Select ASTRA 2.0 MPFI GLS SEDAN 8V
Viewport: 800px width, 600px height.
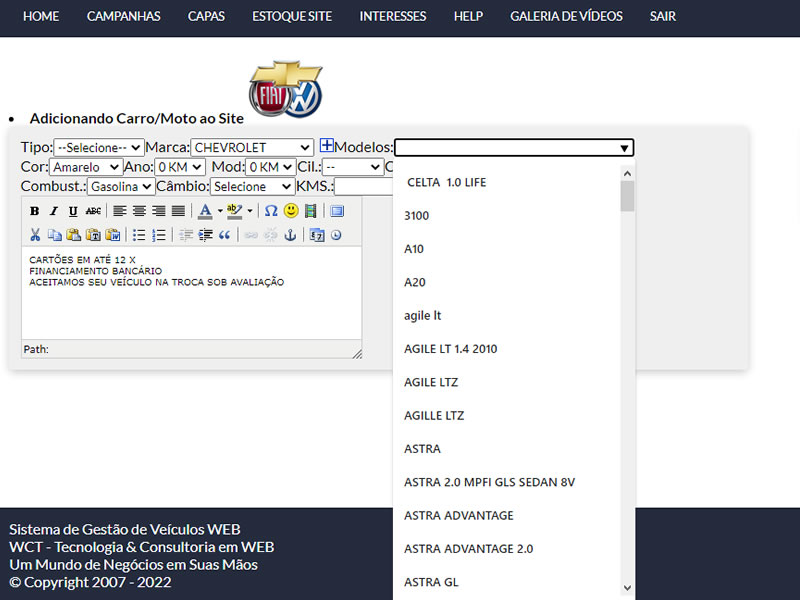click(x=507, y=482)
